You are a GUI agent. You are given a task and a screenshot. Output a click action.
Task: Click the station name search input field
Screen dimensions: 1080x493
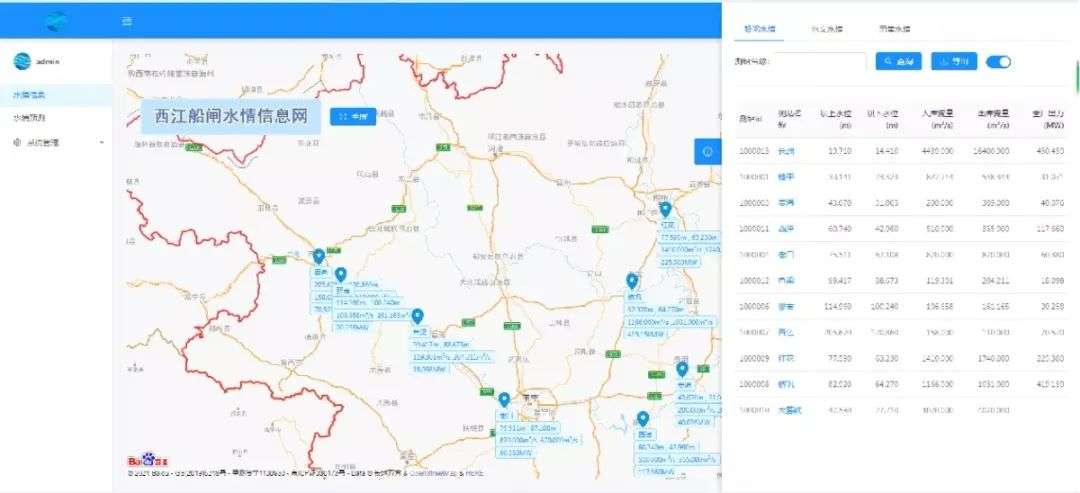click(822, 62)
